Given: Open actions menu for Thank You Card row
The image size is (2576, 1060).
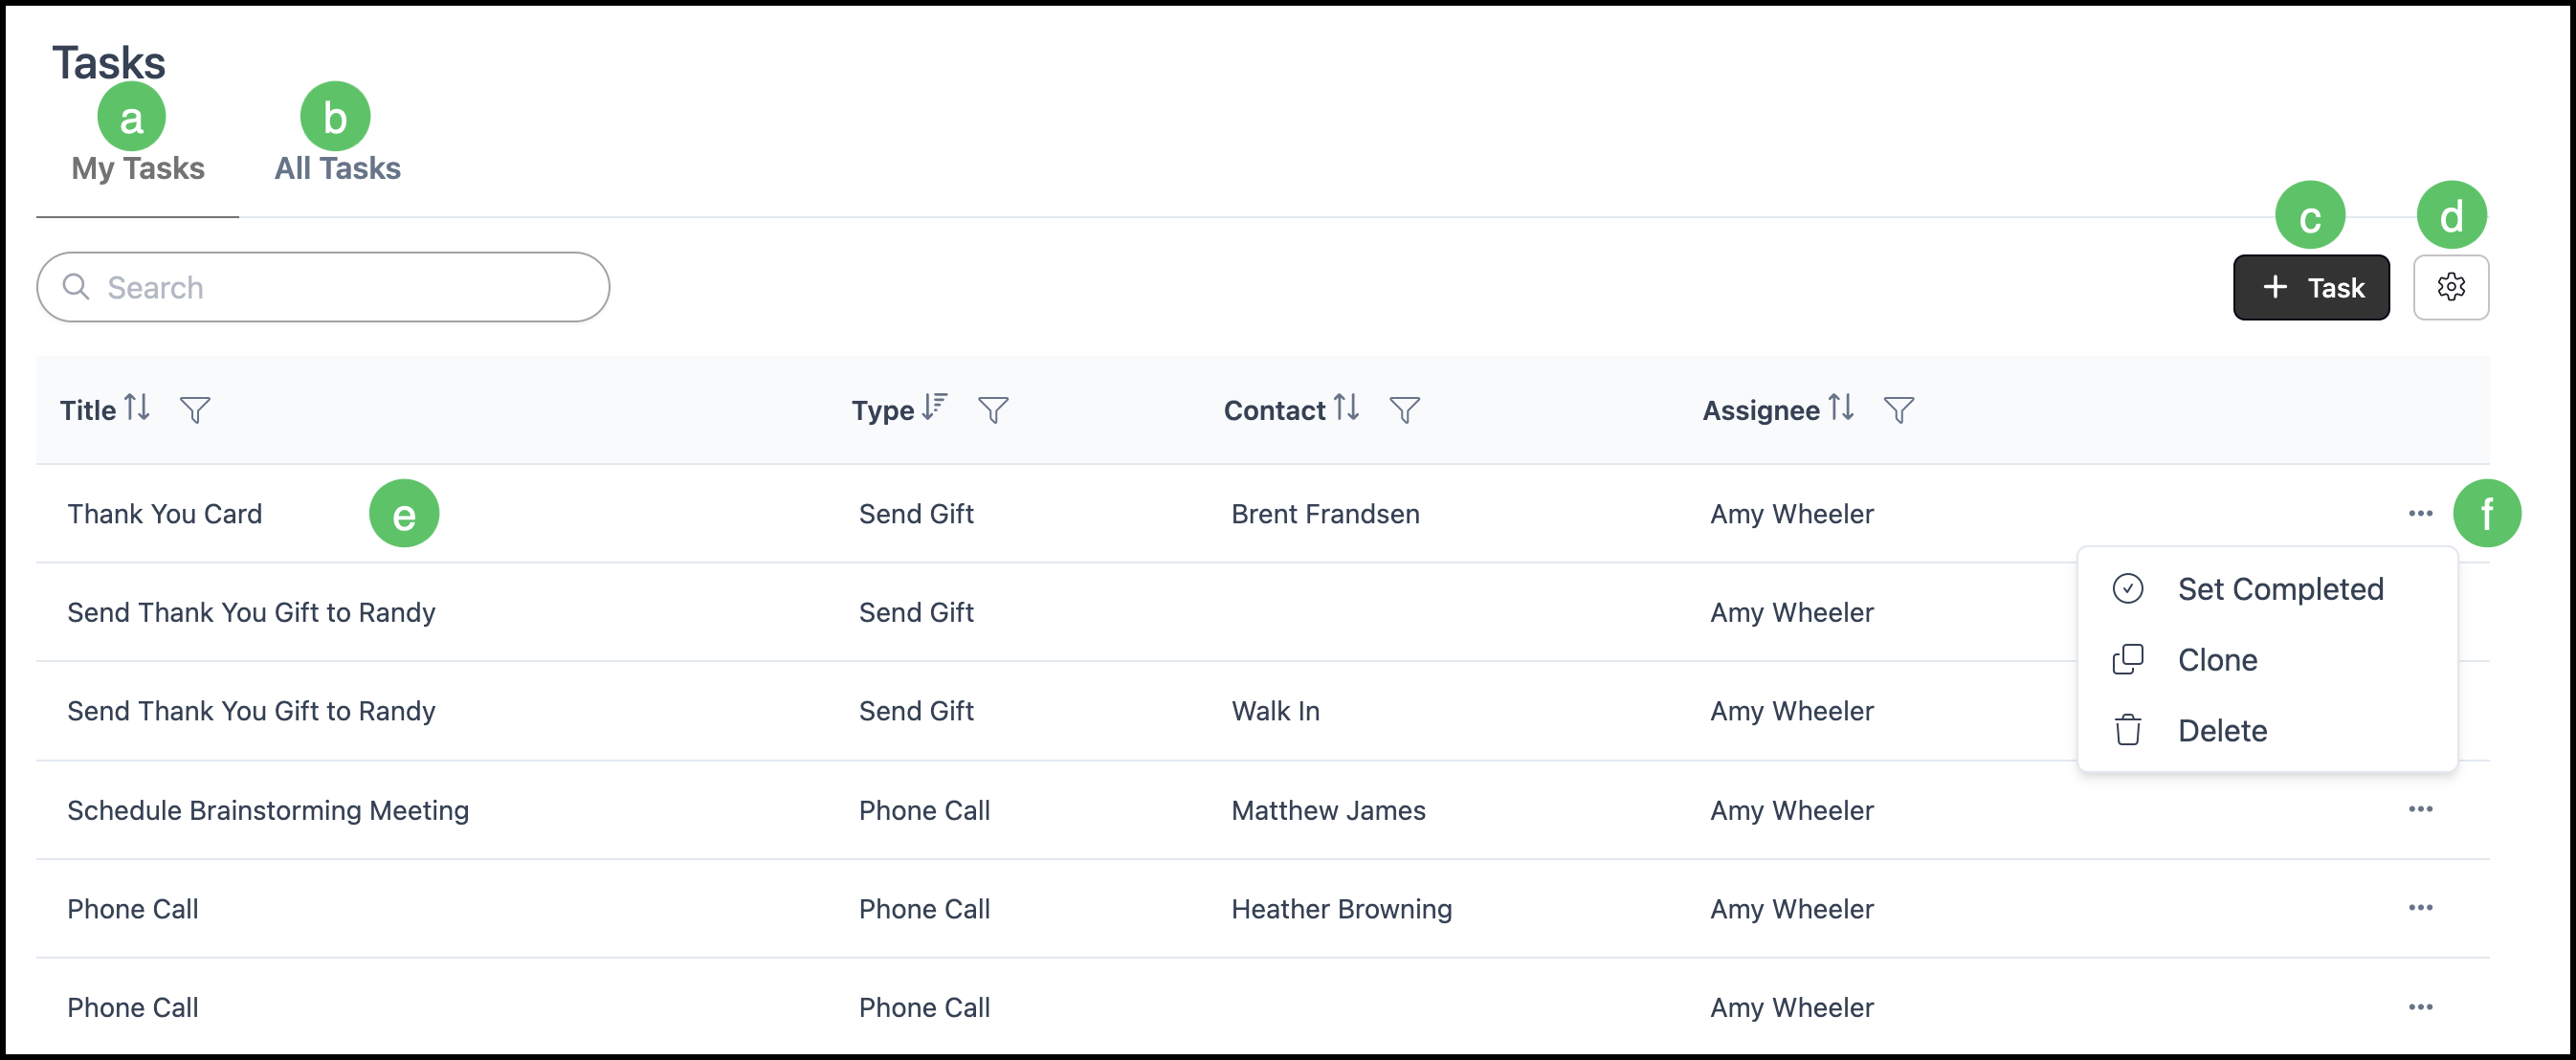Looking at the screenshot, I should [2420, 513].
